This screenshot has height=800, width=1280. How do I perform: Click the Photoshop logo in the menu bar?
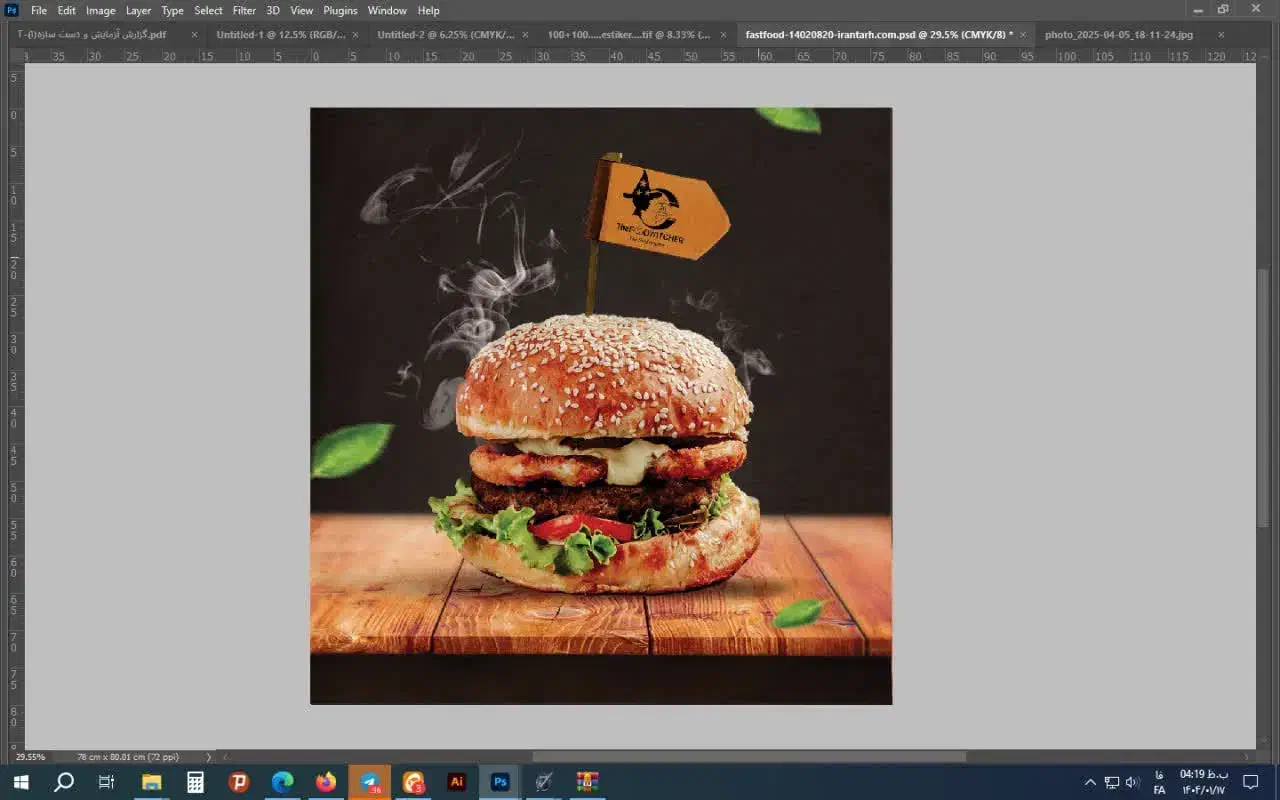coord(12,10)
